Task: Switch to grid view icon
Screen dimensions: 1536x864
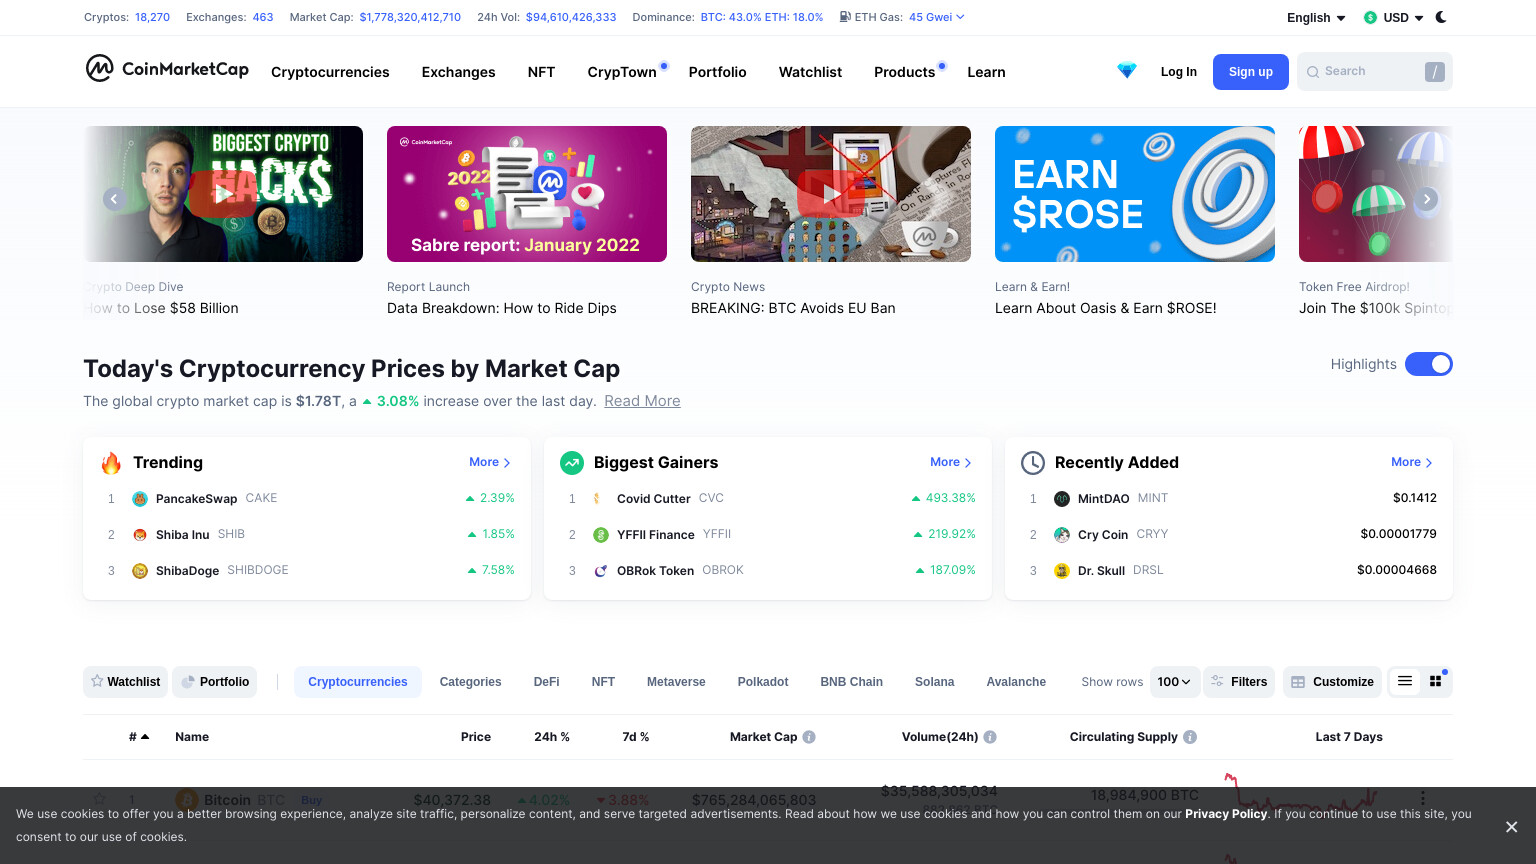Action: (1436, 681)
